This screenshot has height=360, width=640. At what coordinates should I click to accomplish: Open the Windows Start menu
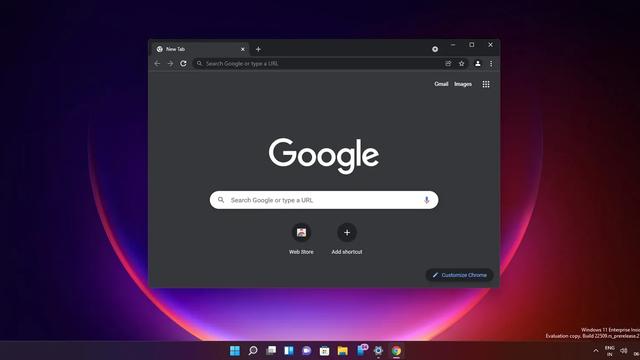point(235,351)
